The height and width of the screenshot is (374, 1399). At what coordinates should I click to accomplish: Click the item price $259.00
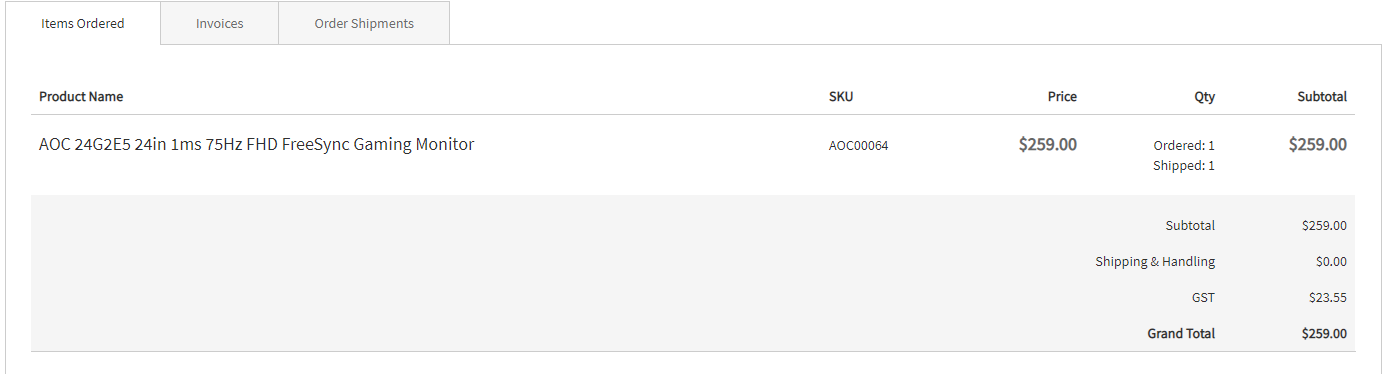coord(1047,144)
